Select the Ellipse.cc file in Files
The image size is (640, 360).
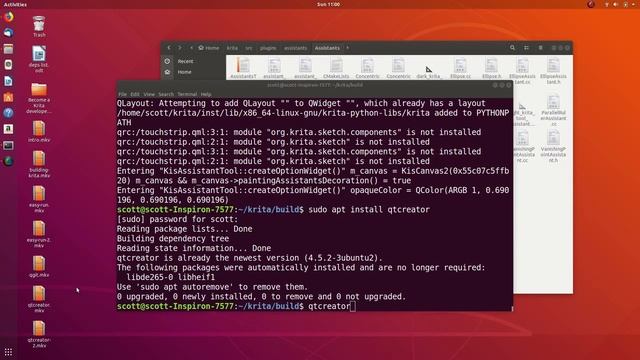click(x=460, y=68)
